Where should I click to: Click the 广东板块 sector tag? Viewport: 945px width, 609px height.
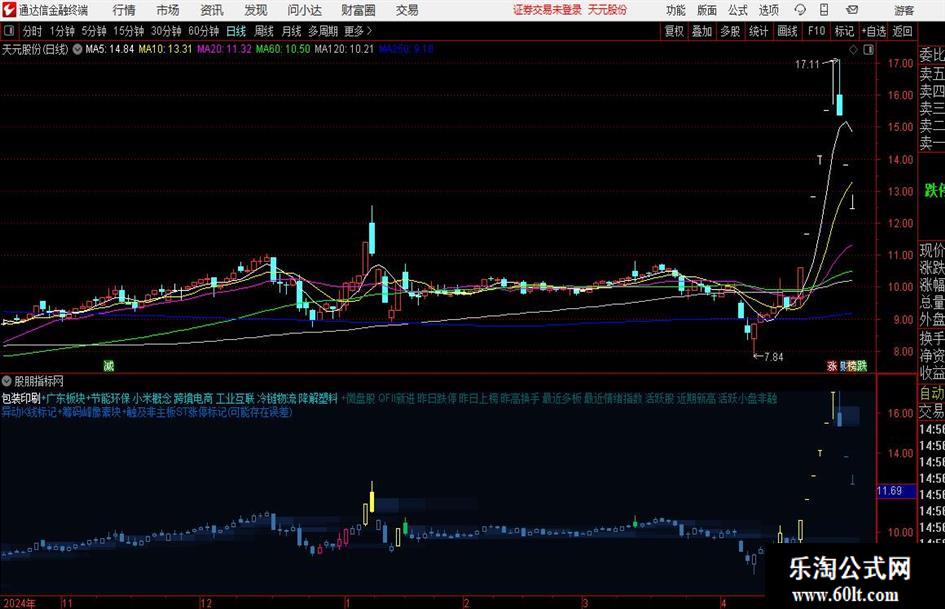[x=66, y=399]
